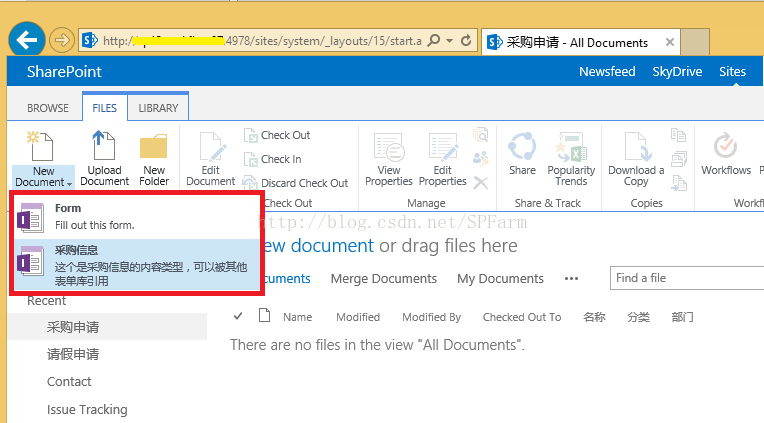Click the New Document page icon

click(x=41, y=146)
